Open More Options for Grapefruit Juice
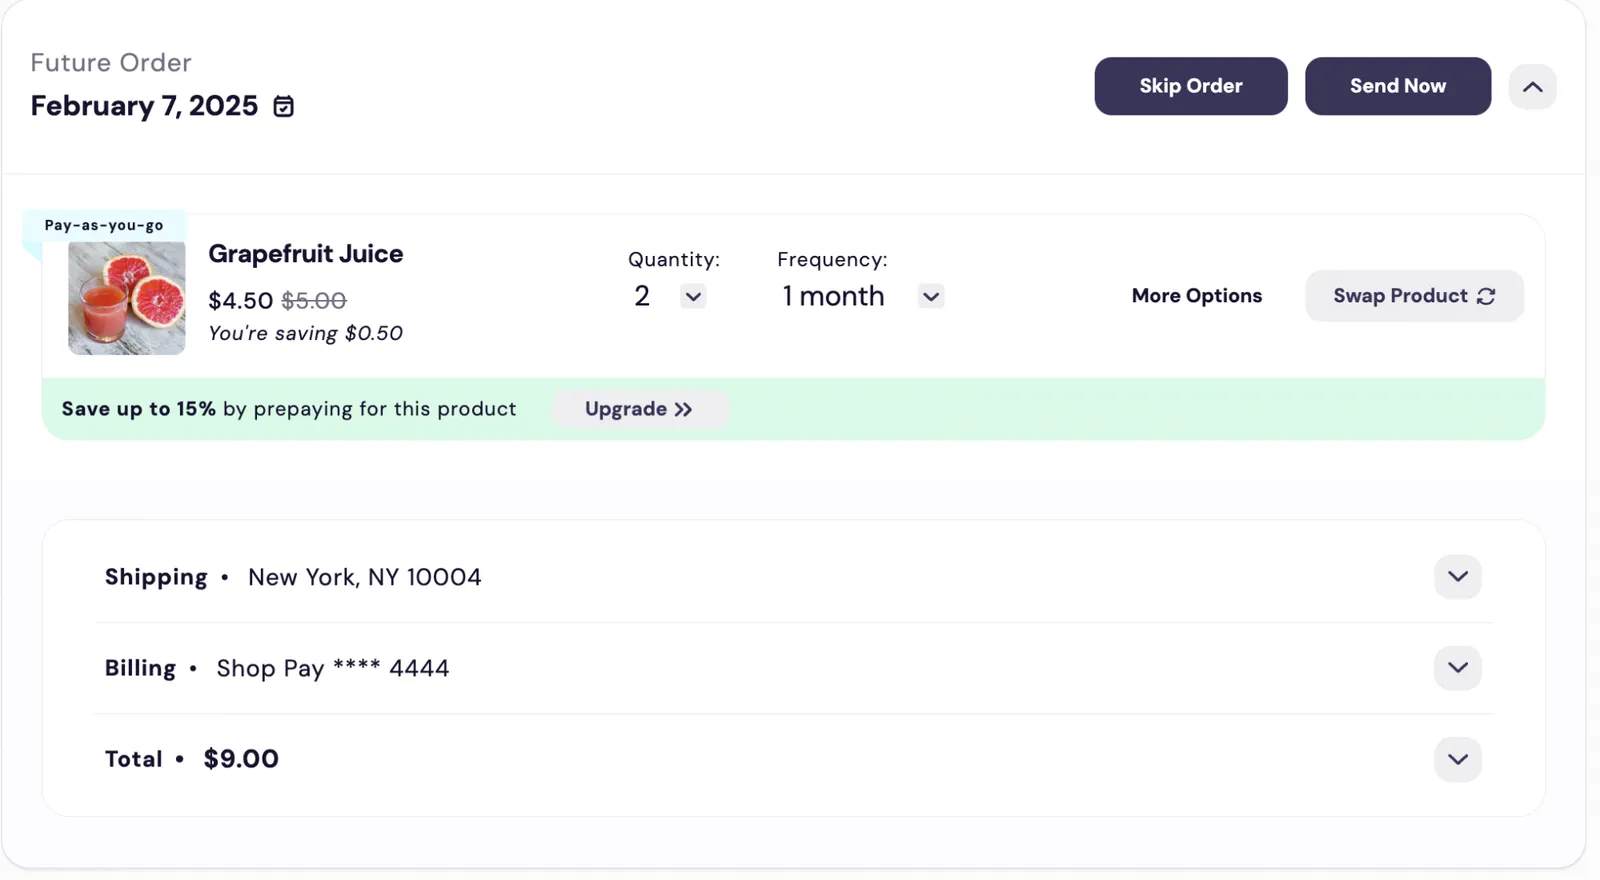Image resolution: width=1600 pixels, height=880 pixels. [x=1197, y=296]
